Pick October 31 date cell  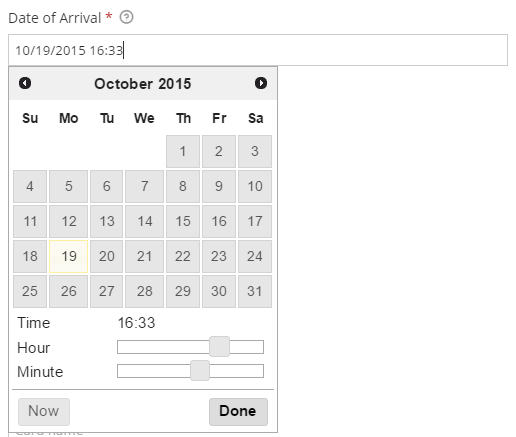click(x=255, y=291)
